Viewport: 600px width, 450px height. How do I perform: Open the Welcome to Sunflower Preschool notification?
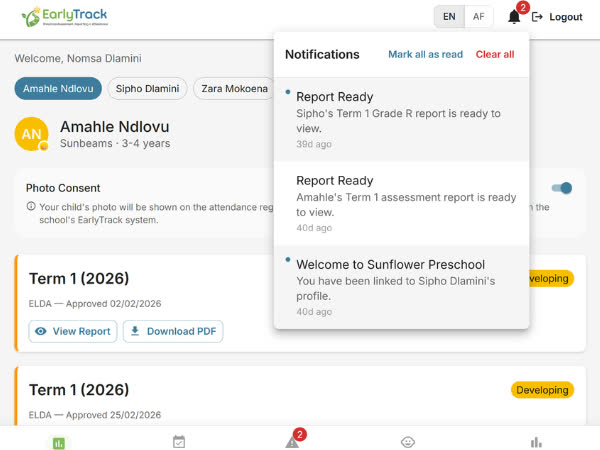[x=401, y=287]
